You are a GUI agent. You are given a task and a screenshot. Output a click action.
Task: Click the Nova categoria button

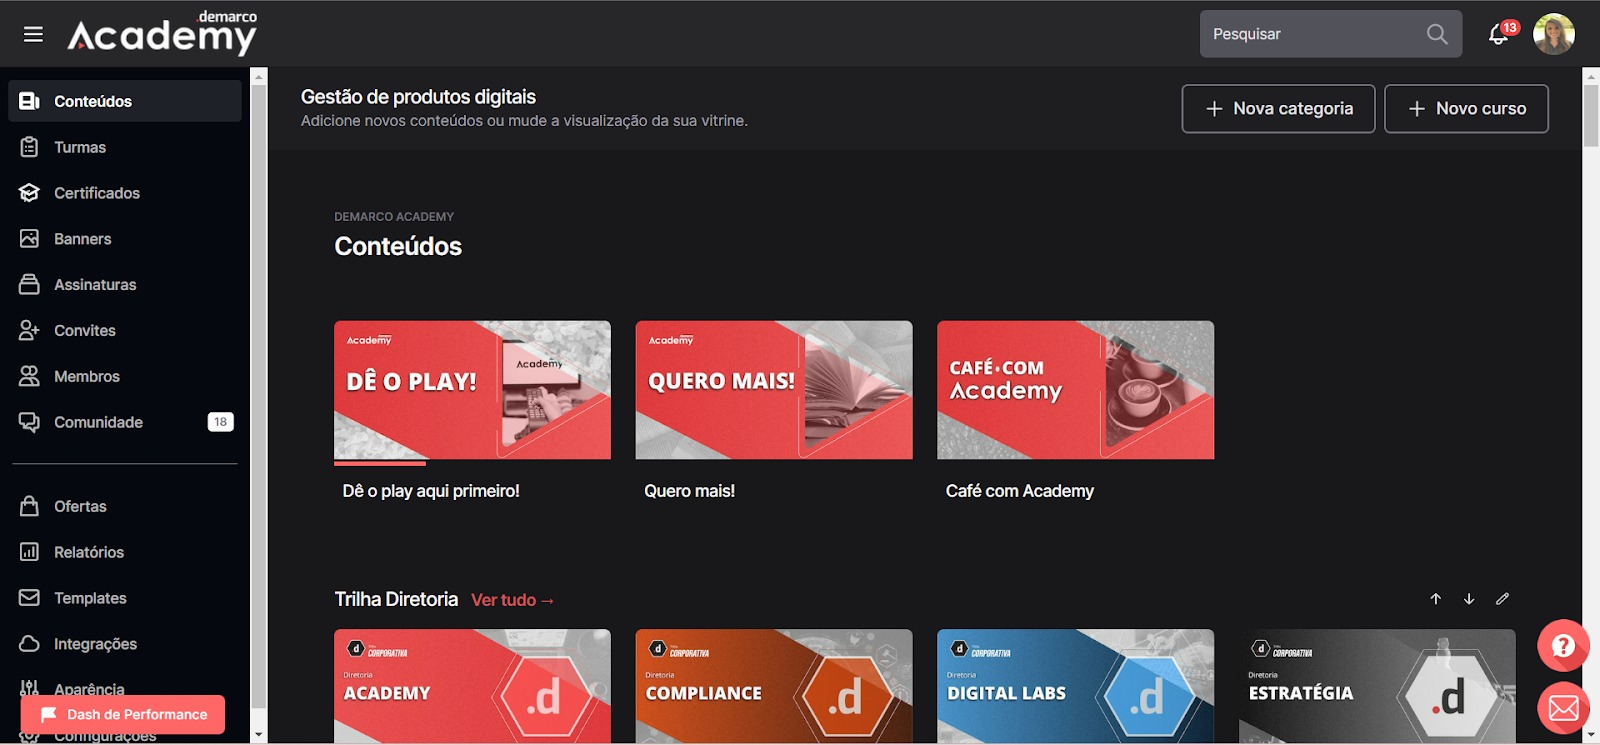coord(1278,108)
